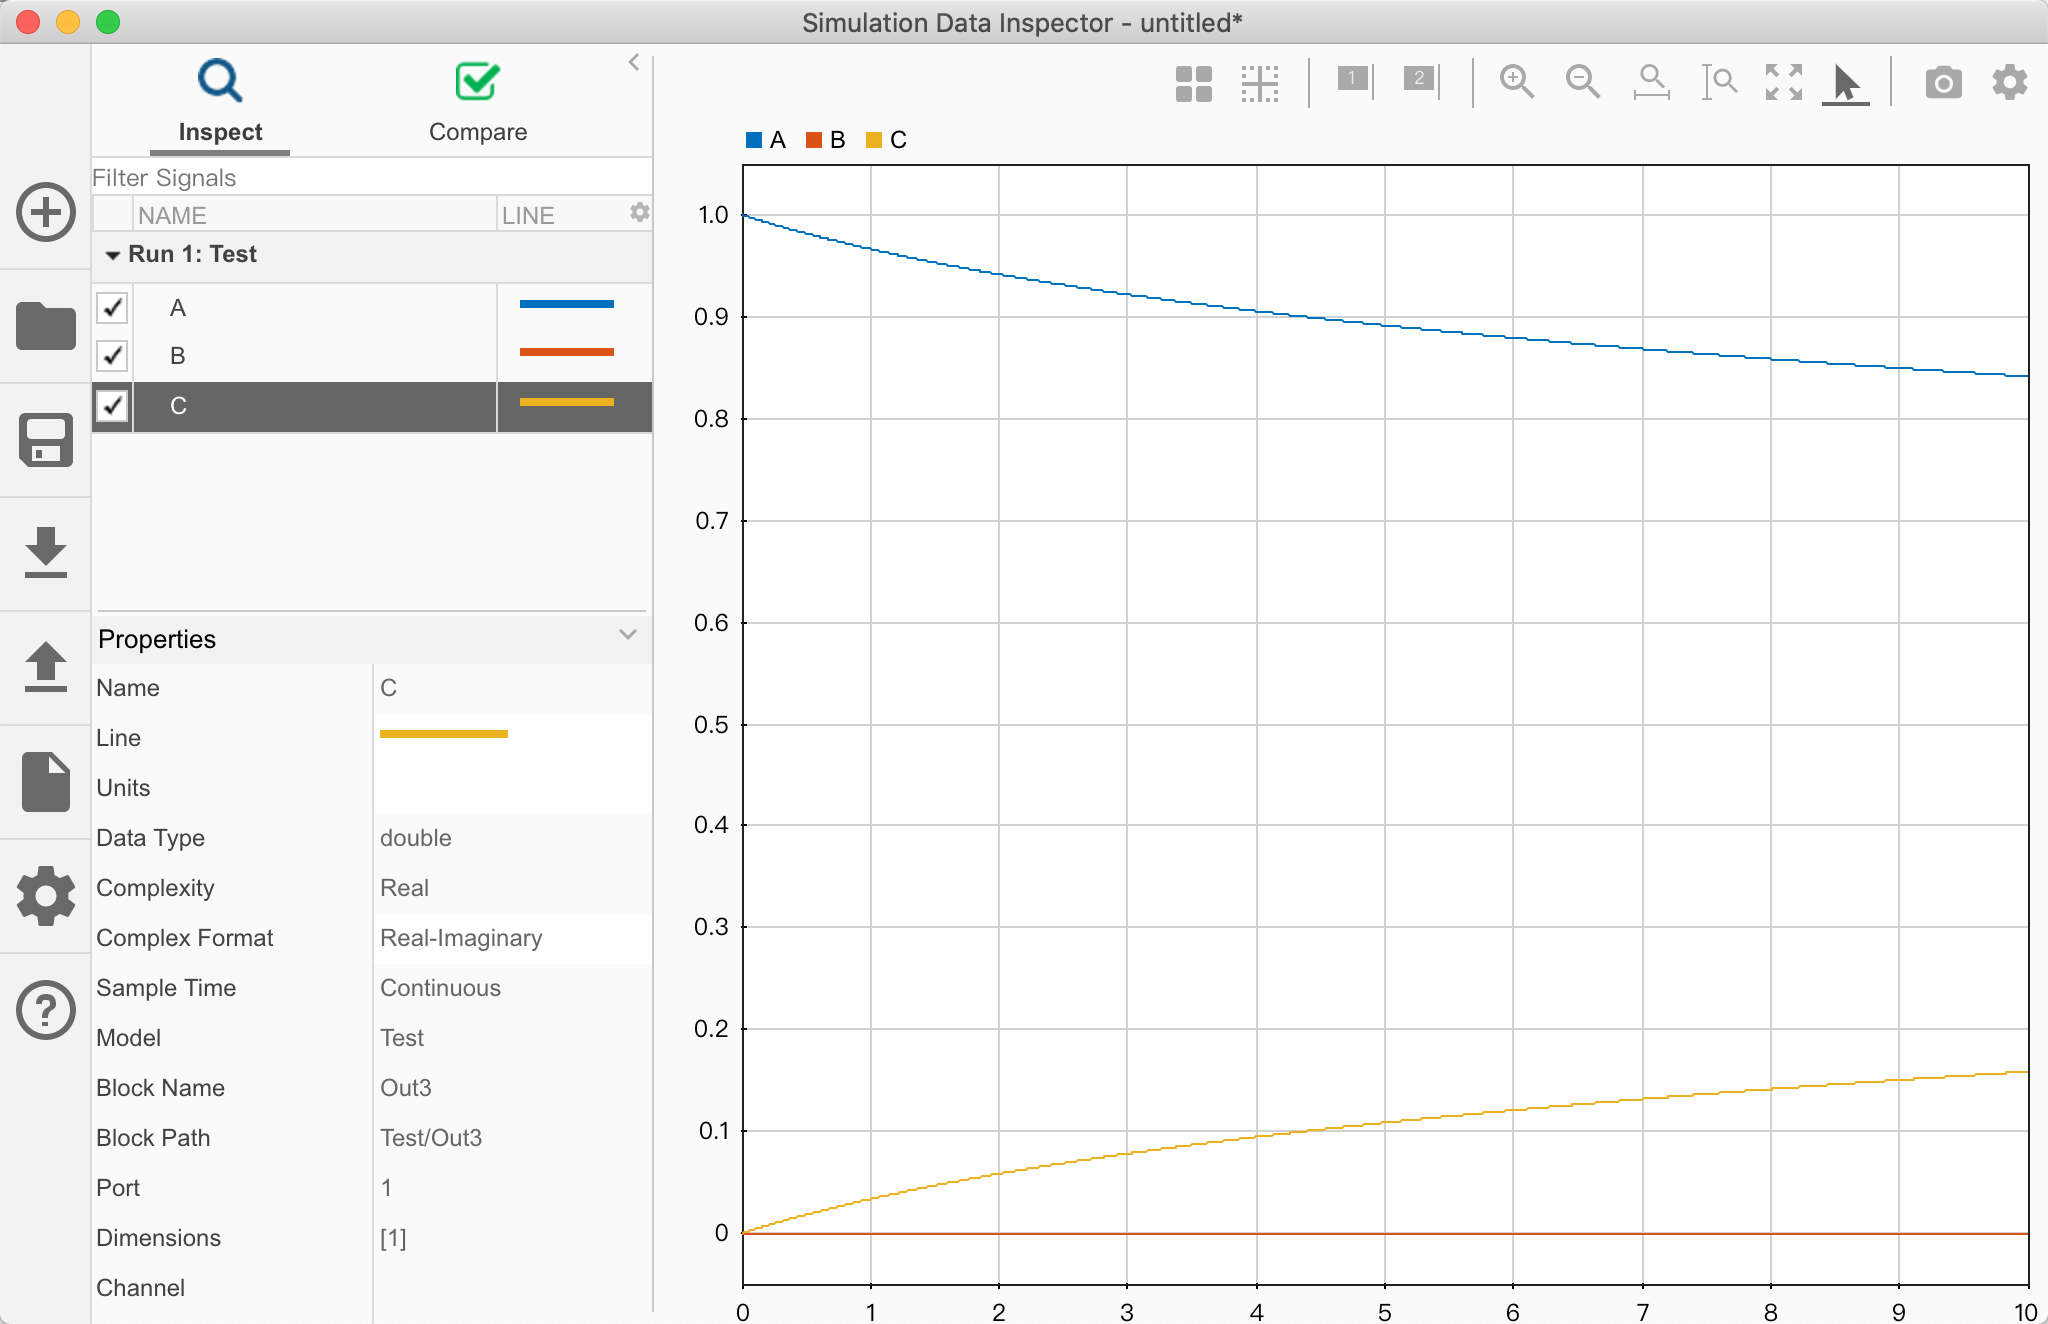Image resolution: width=2048 pixels, height=1324 pixels.
Task: Click the first data cursor icon
Action: (x=1354, y=81)
